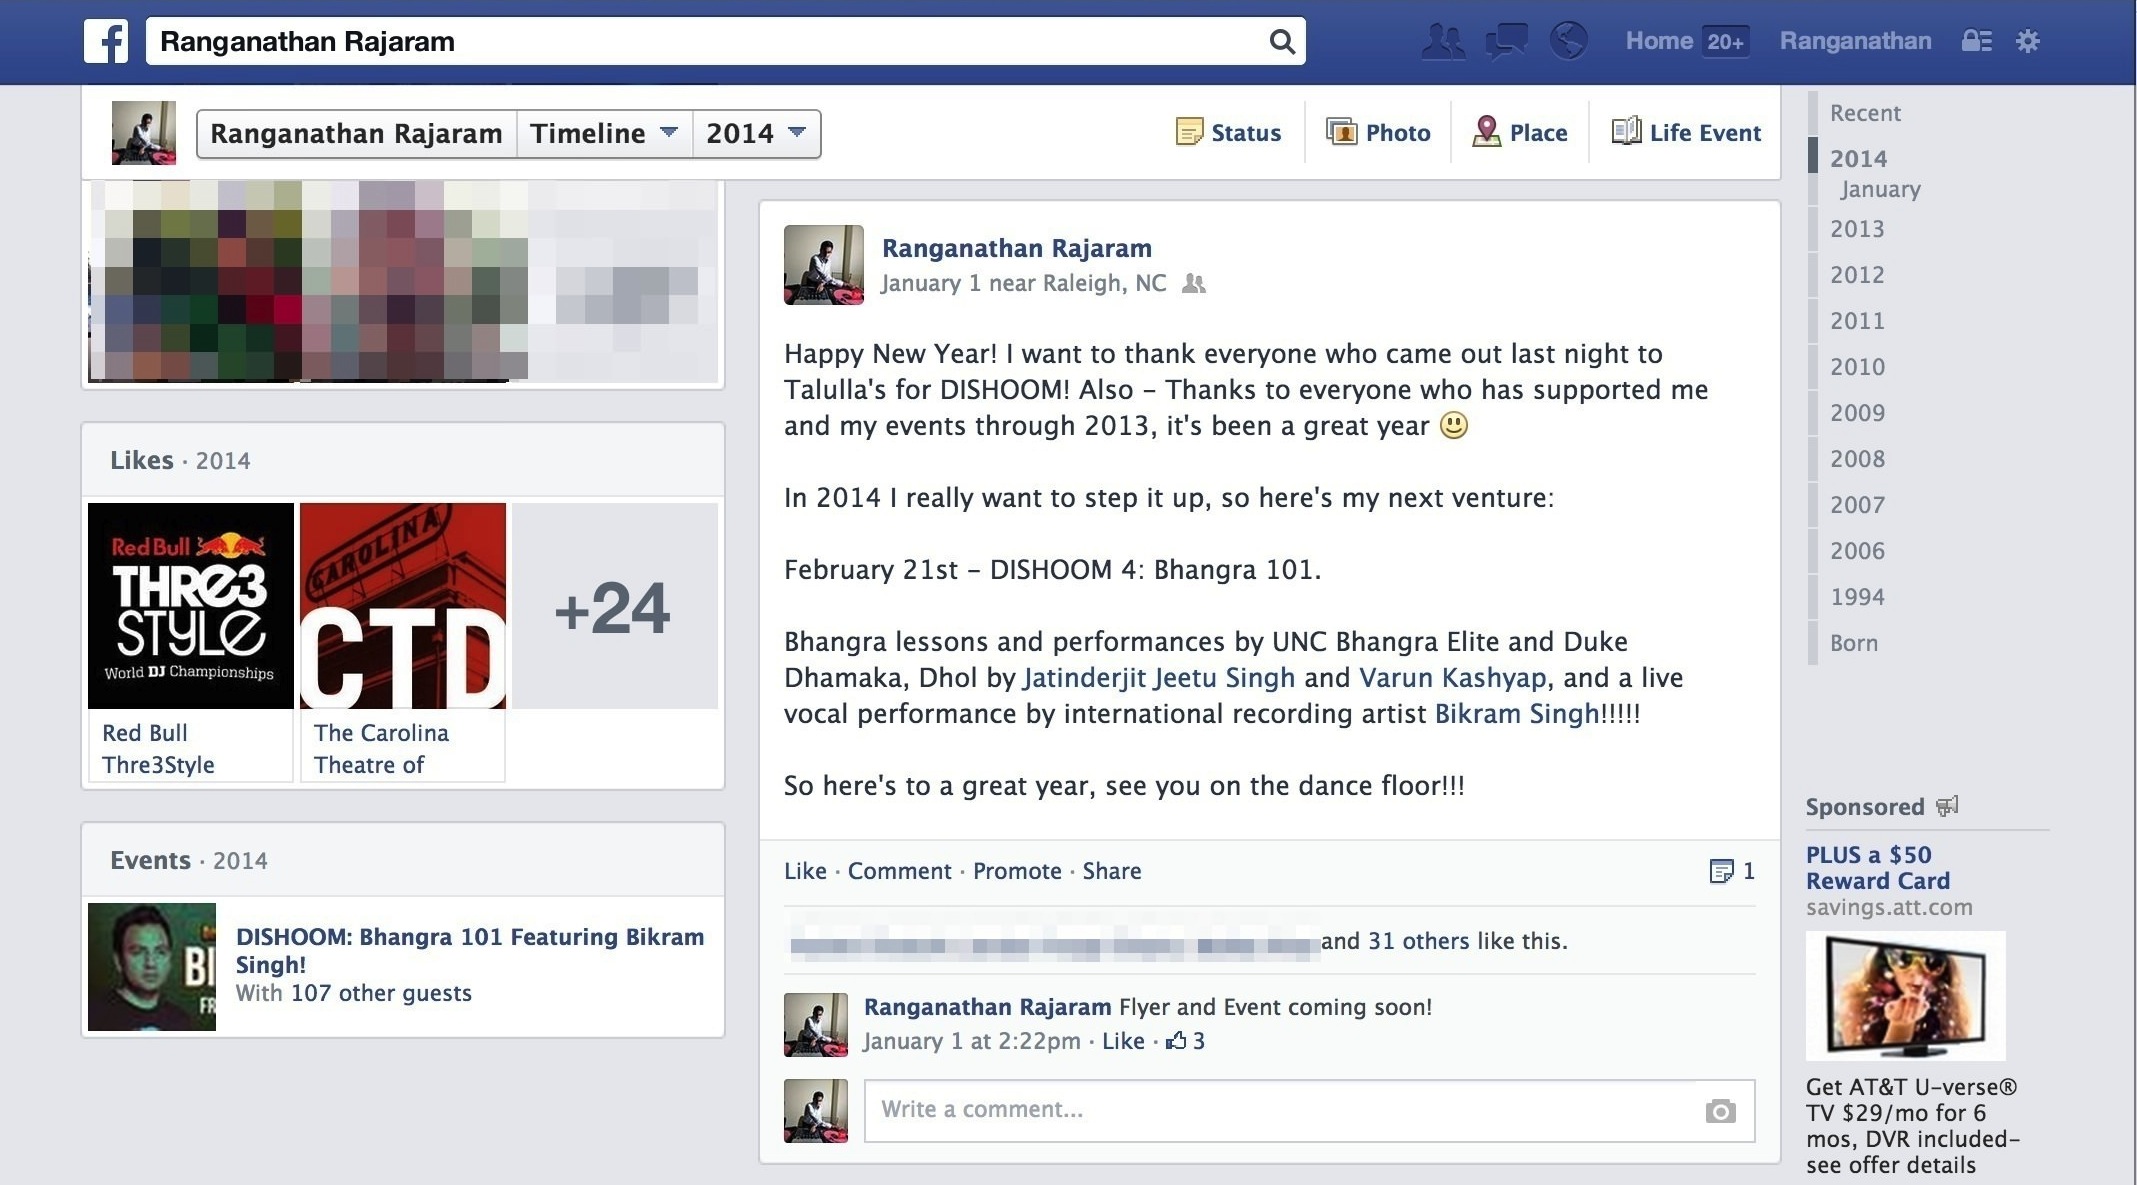This screenshot has height=1185, width=2137.
Task: Jump to 2011 in timeline navigator
Action: (1857, 321)
